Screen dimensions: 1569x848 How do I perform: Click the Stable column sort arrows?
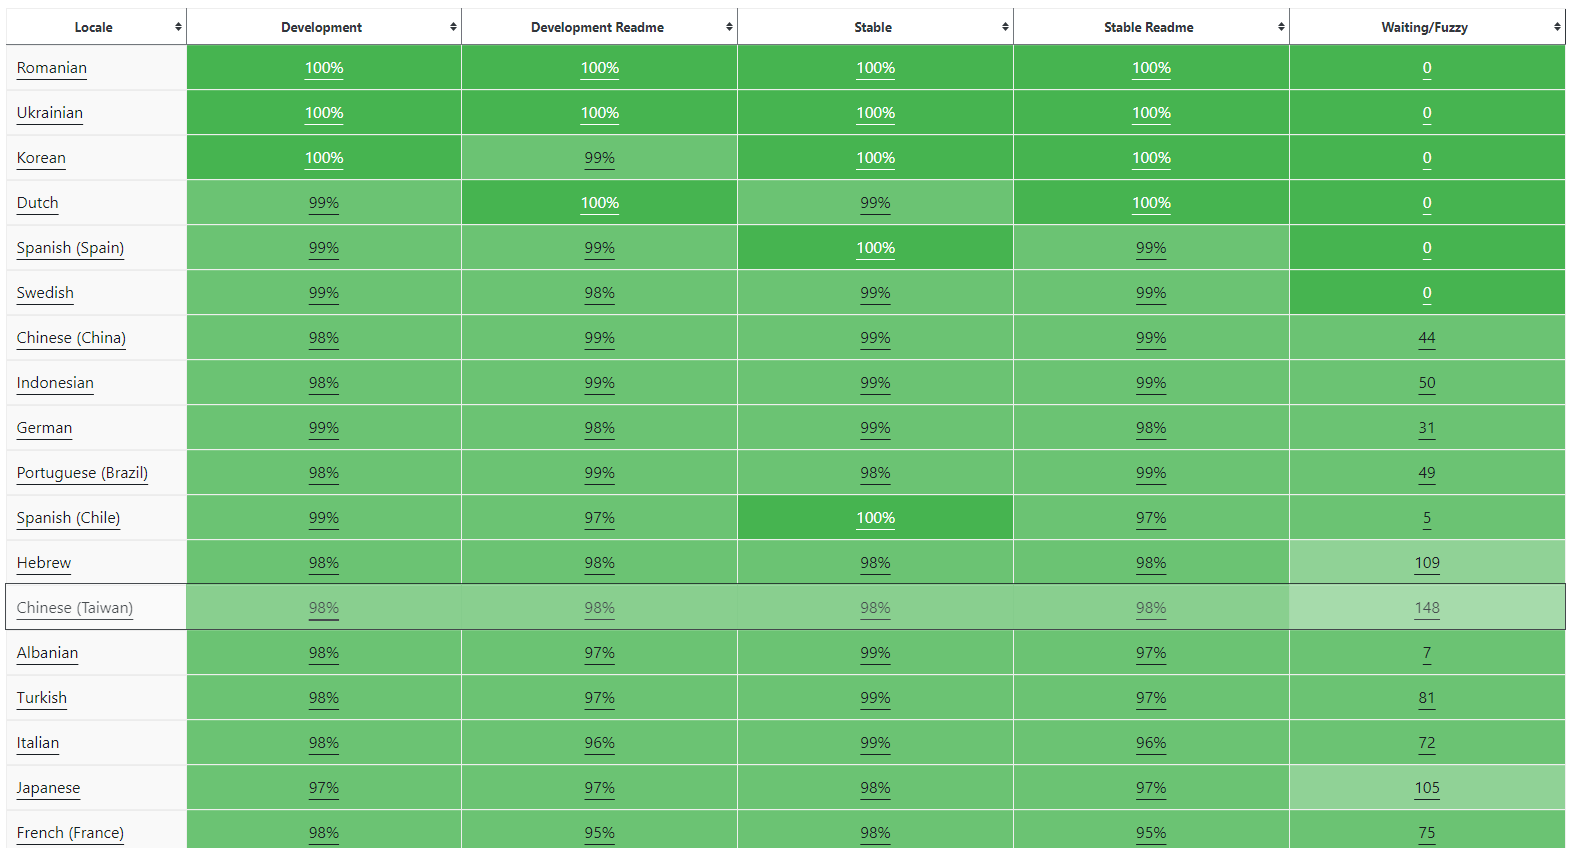click(1005, 27)
